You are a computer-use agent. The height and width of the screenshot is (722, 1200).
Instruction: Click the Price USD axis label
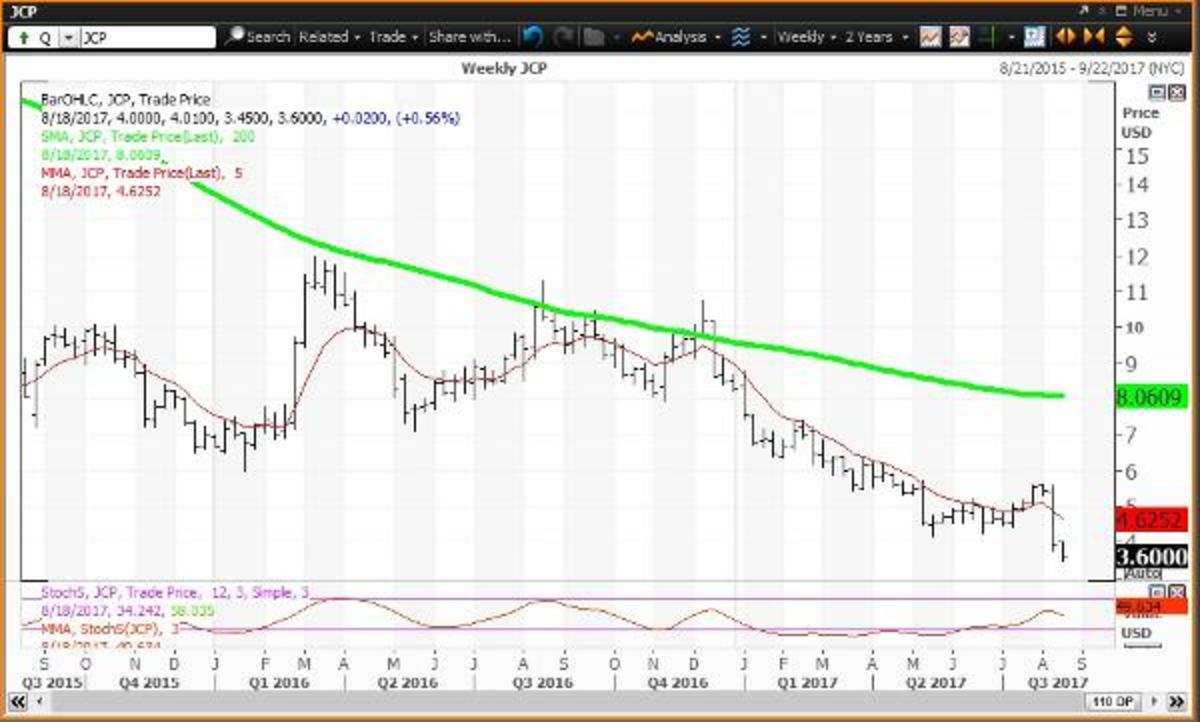[x=1139, y=122]
